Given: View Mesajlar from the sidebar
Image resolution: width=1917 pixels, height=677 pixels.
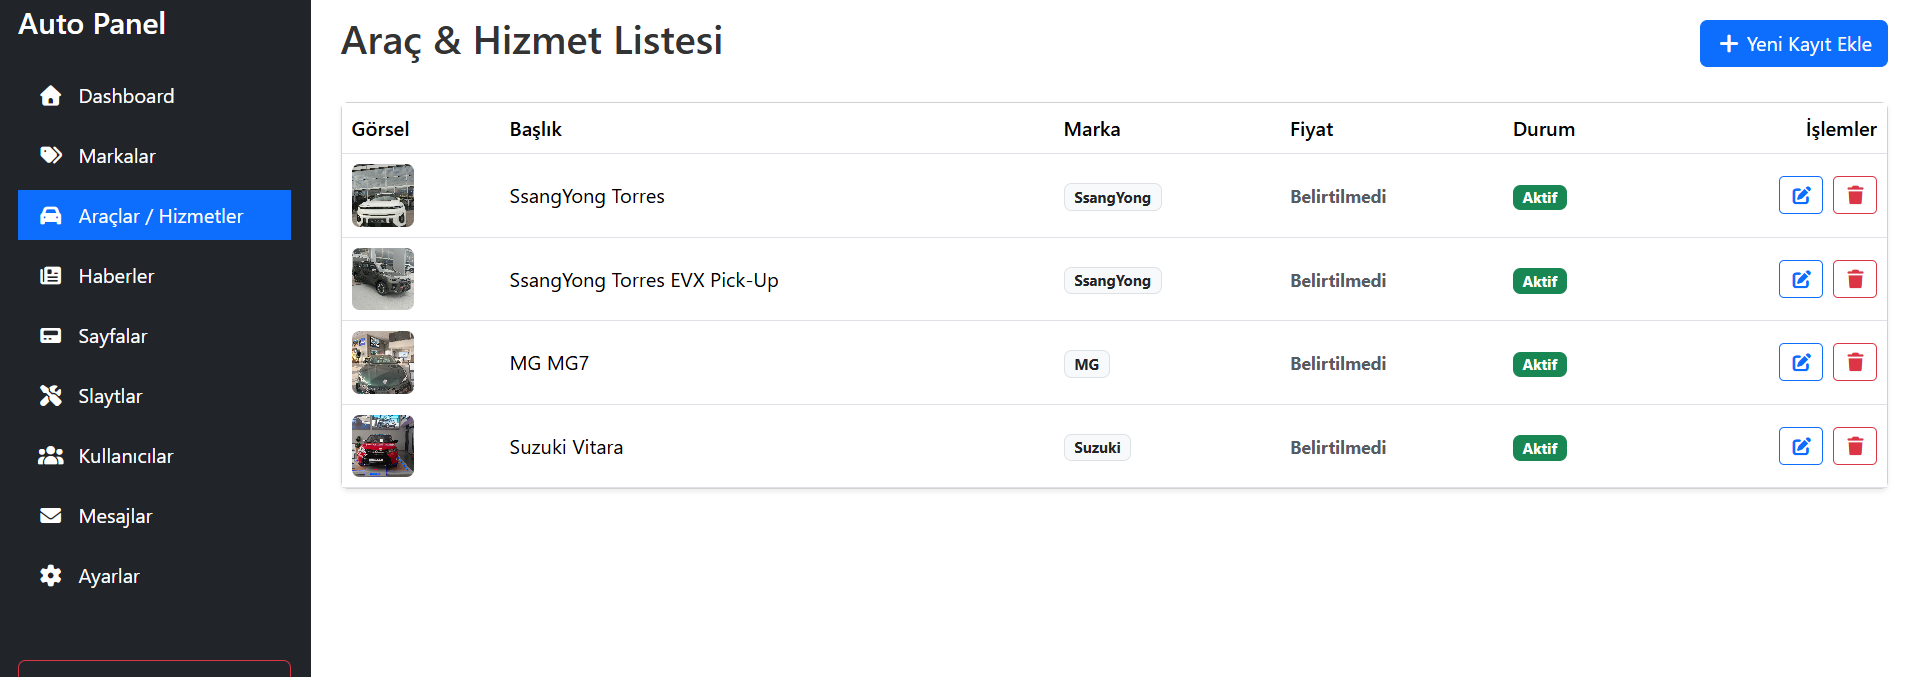Looking at the screenshot, I should [x=115, y=516].
